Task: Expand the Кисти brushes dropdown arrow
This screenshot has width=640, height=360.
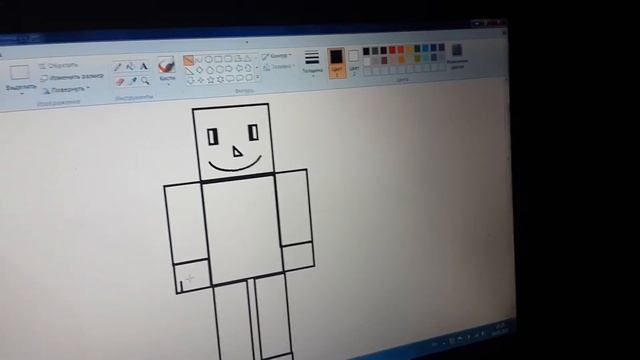Action: pos(168,84)
